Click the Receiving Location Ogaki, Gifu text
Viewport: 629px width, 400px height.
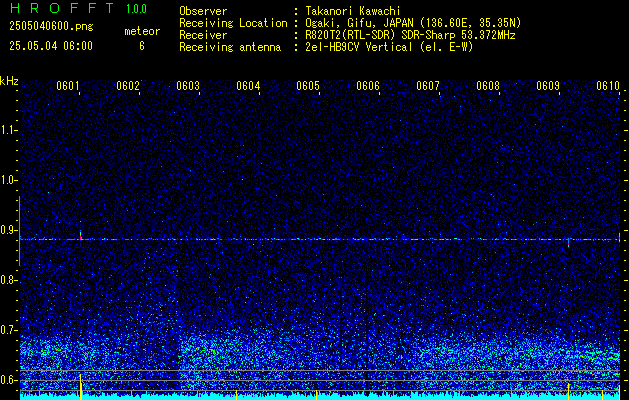[413, 23]
